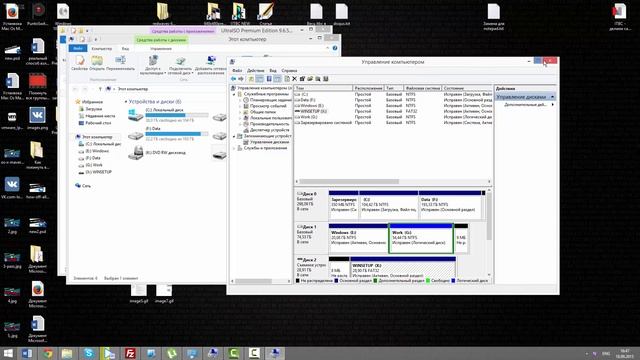Collapse Устройства и диски group in Explorer

coord(126,102)
